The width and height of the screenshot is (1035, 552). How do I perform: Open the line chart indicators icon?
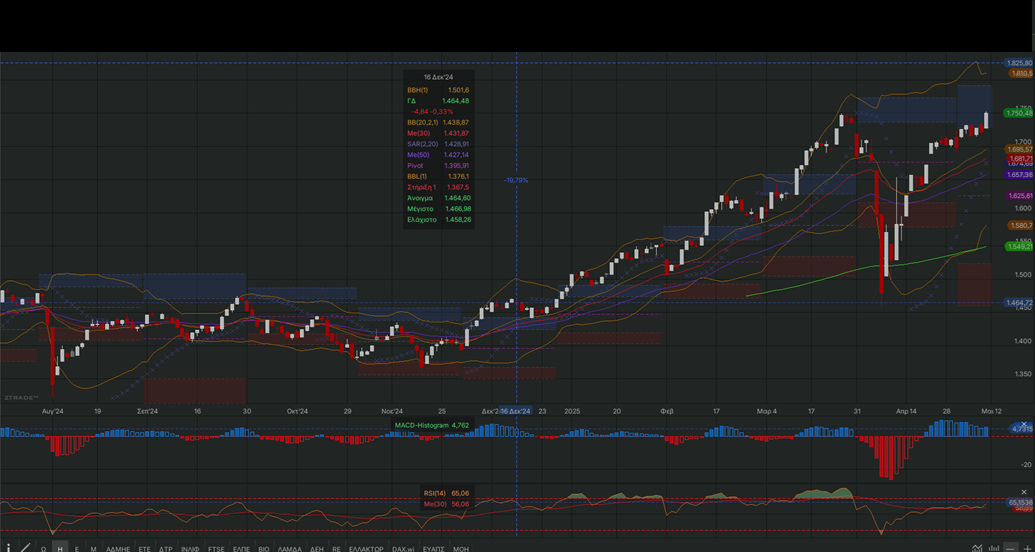click(x=978, y=548)
